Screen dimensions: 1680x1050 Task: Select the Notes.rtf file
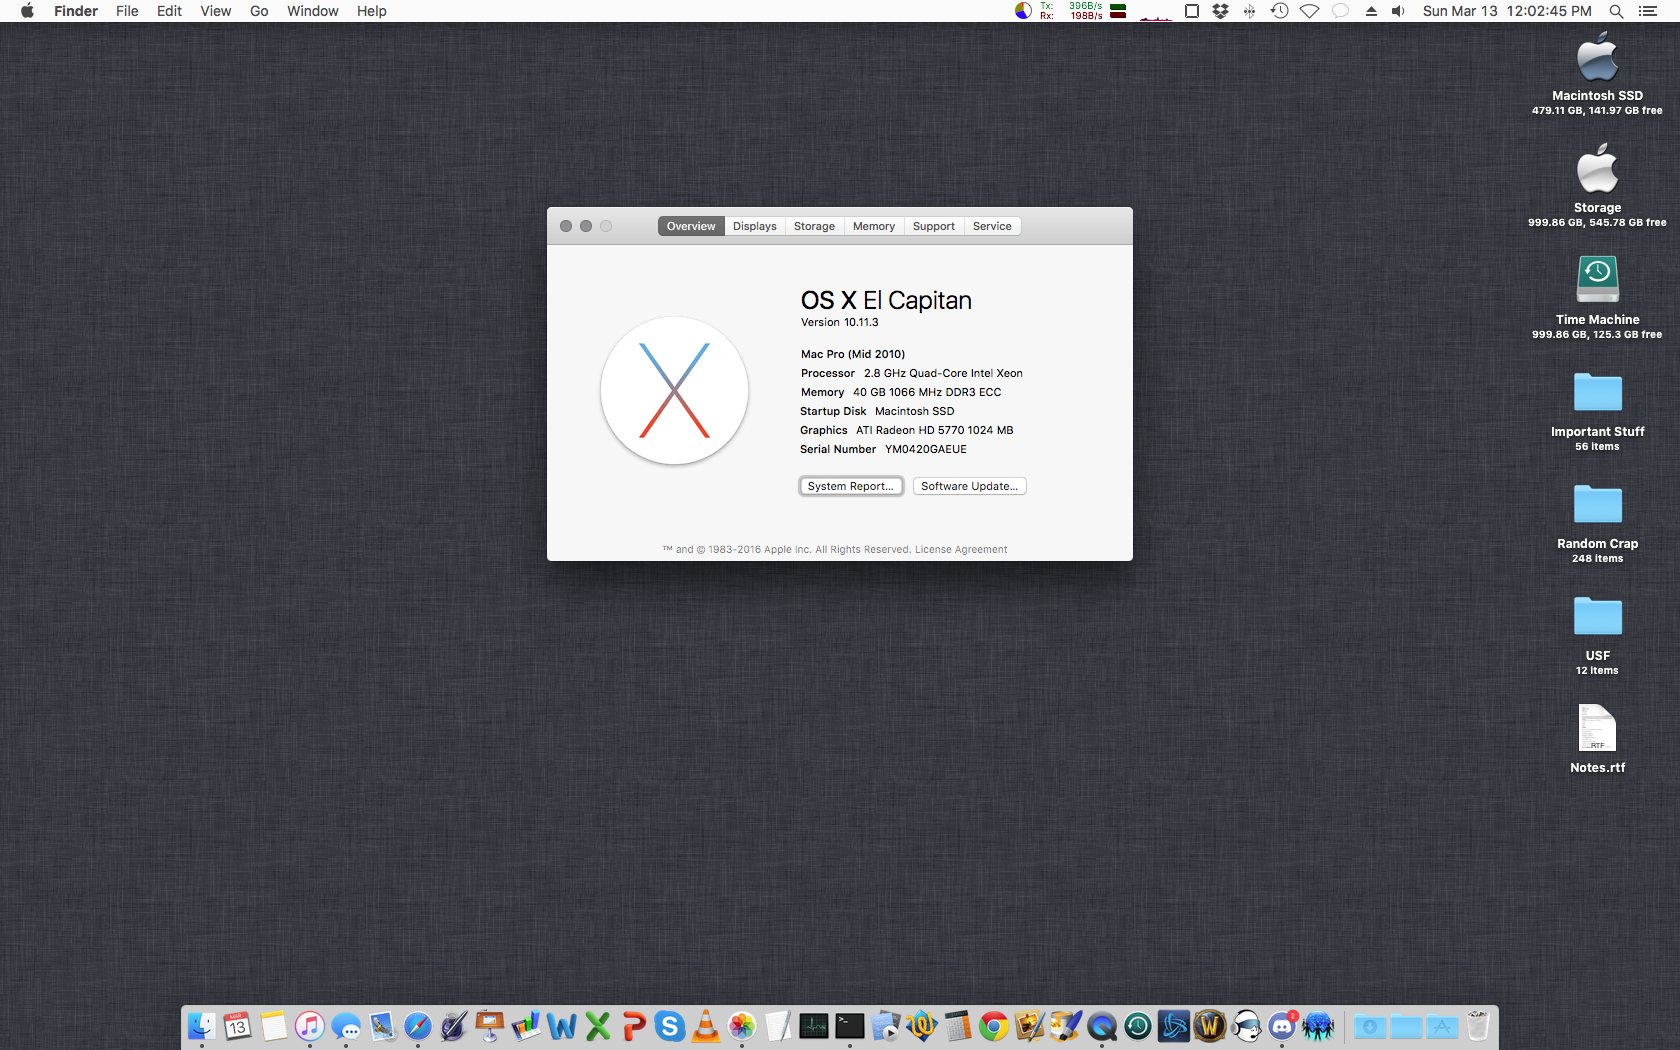coord(1598,739)
